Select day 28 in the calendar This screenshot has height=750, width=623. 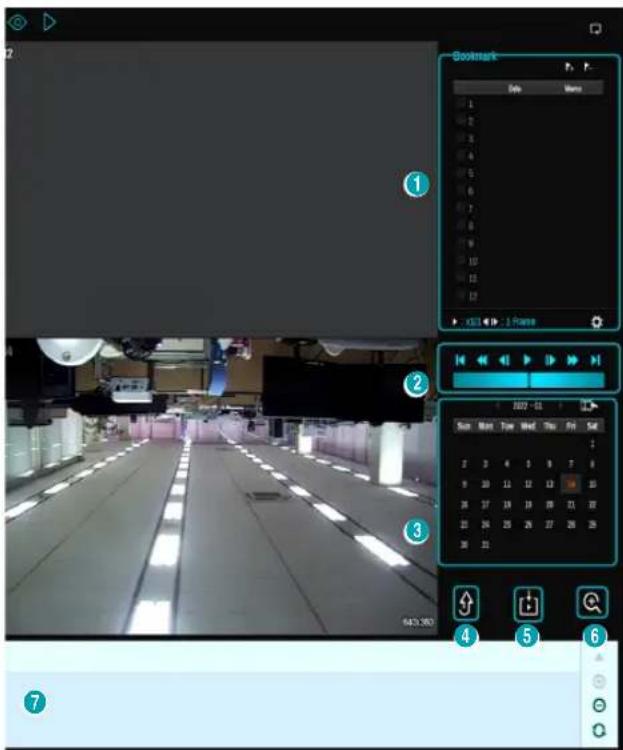[571, 524]
